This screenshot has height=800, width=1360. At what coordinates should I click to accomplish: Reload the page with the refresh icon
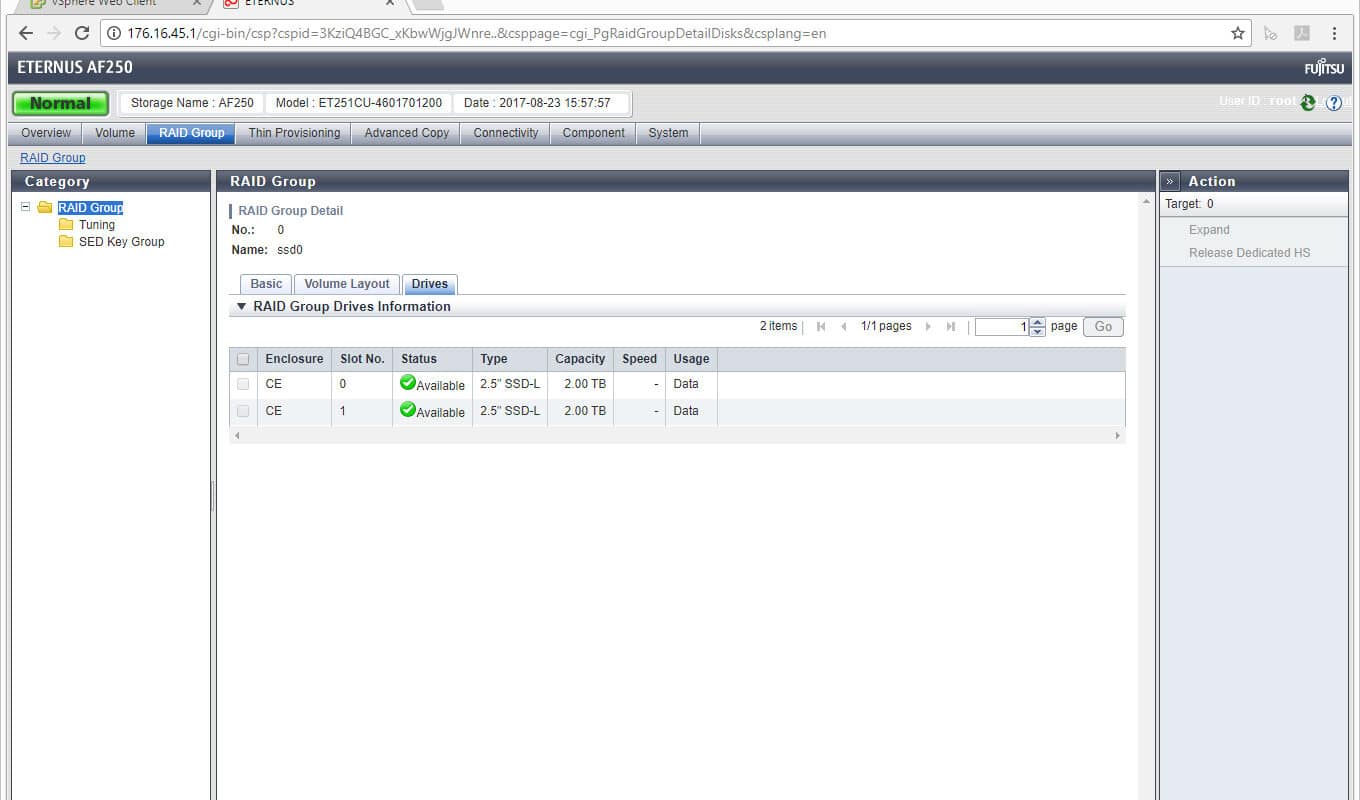[x=82, y=33]
